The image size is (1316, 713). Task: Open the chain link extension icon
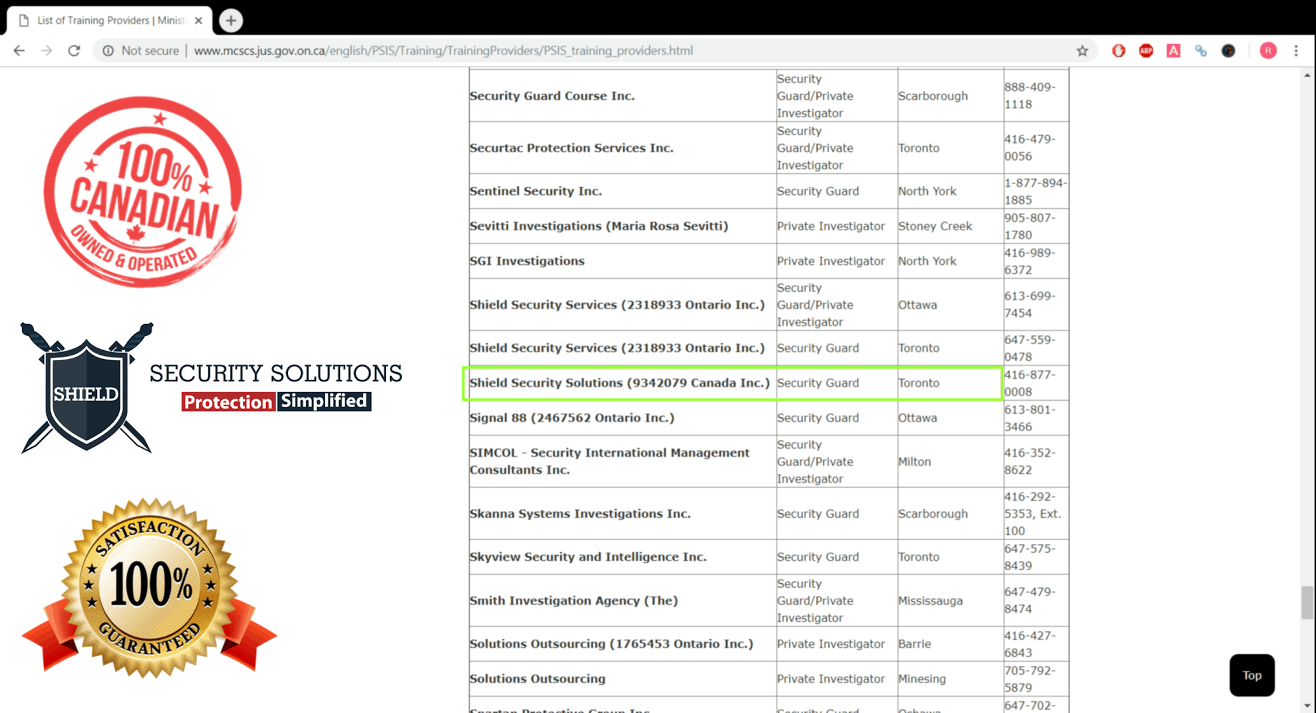[x=1200, y=51]
